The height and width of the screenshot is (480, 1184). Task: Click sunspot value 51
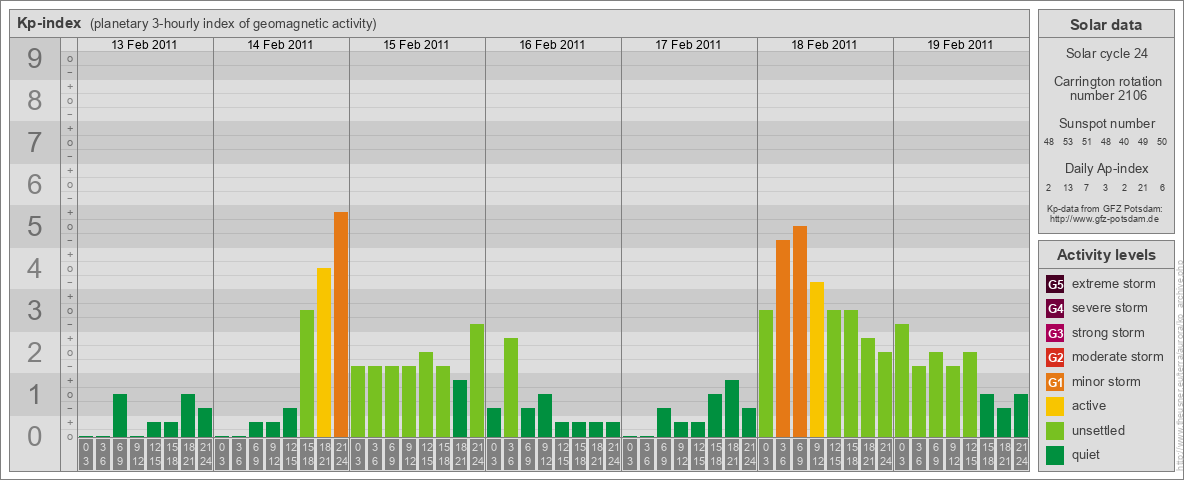[x=1087, y=142]
